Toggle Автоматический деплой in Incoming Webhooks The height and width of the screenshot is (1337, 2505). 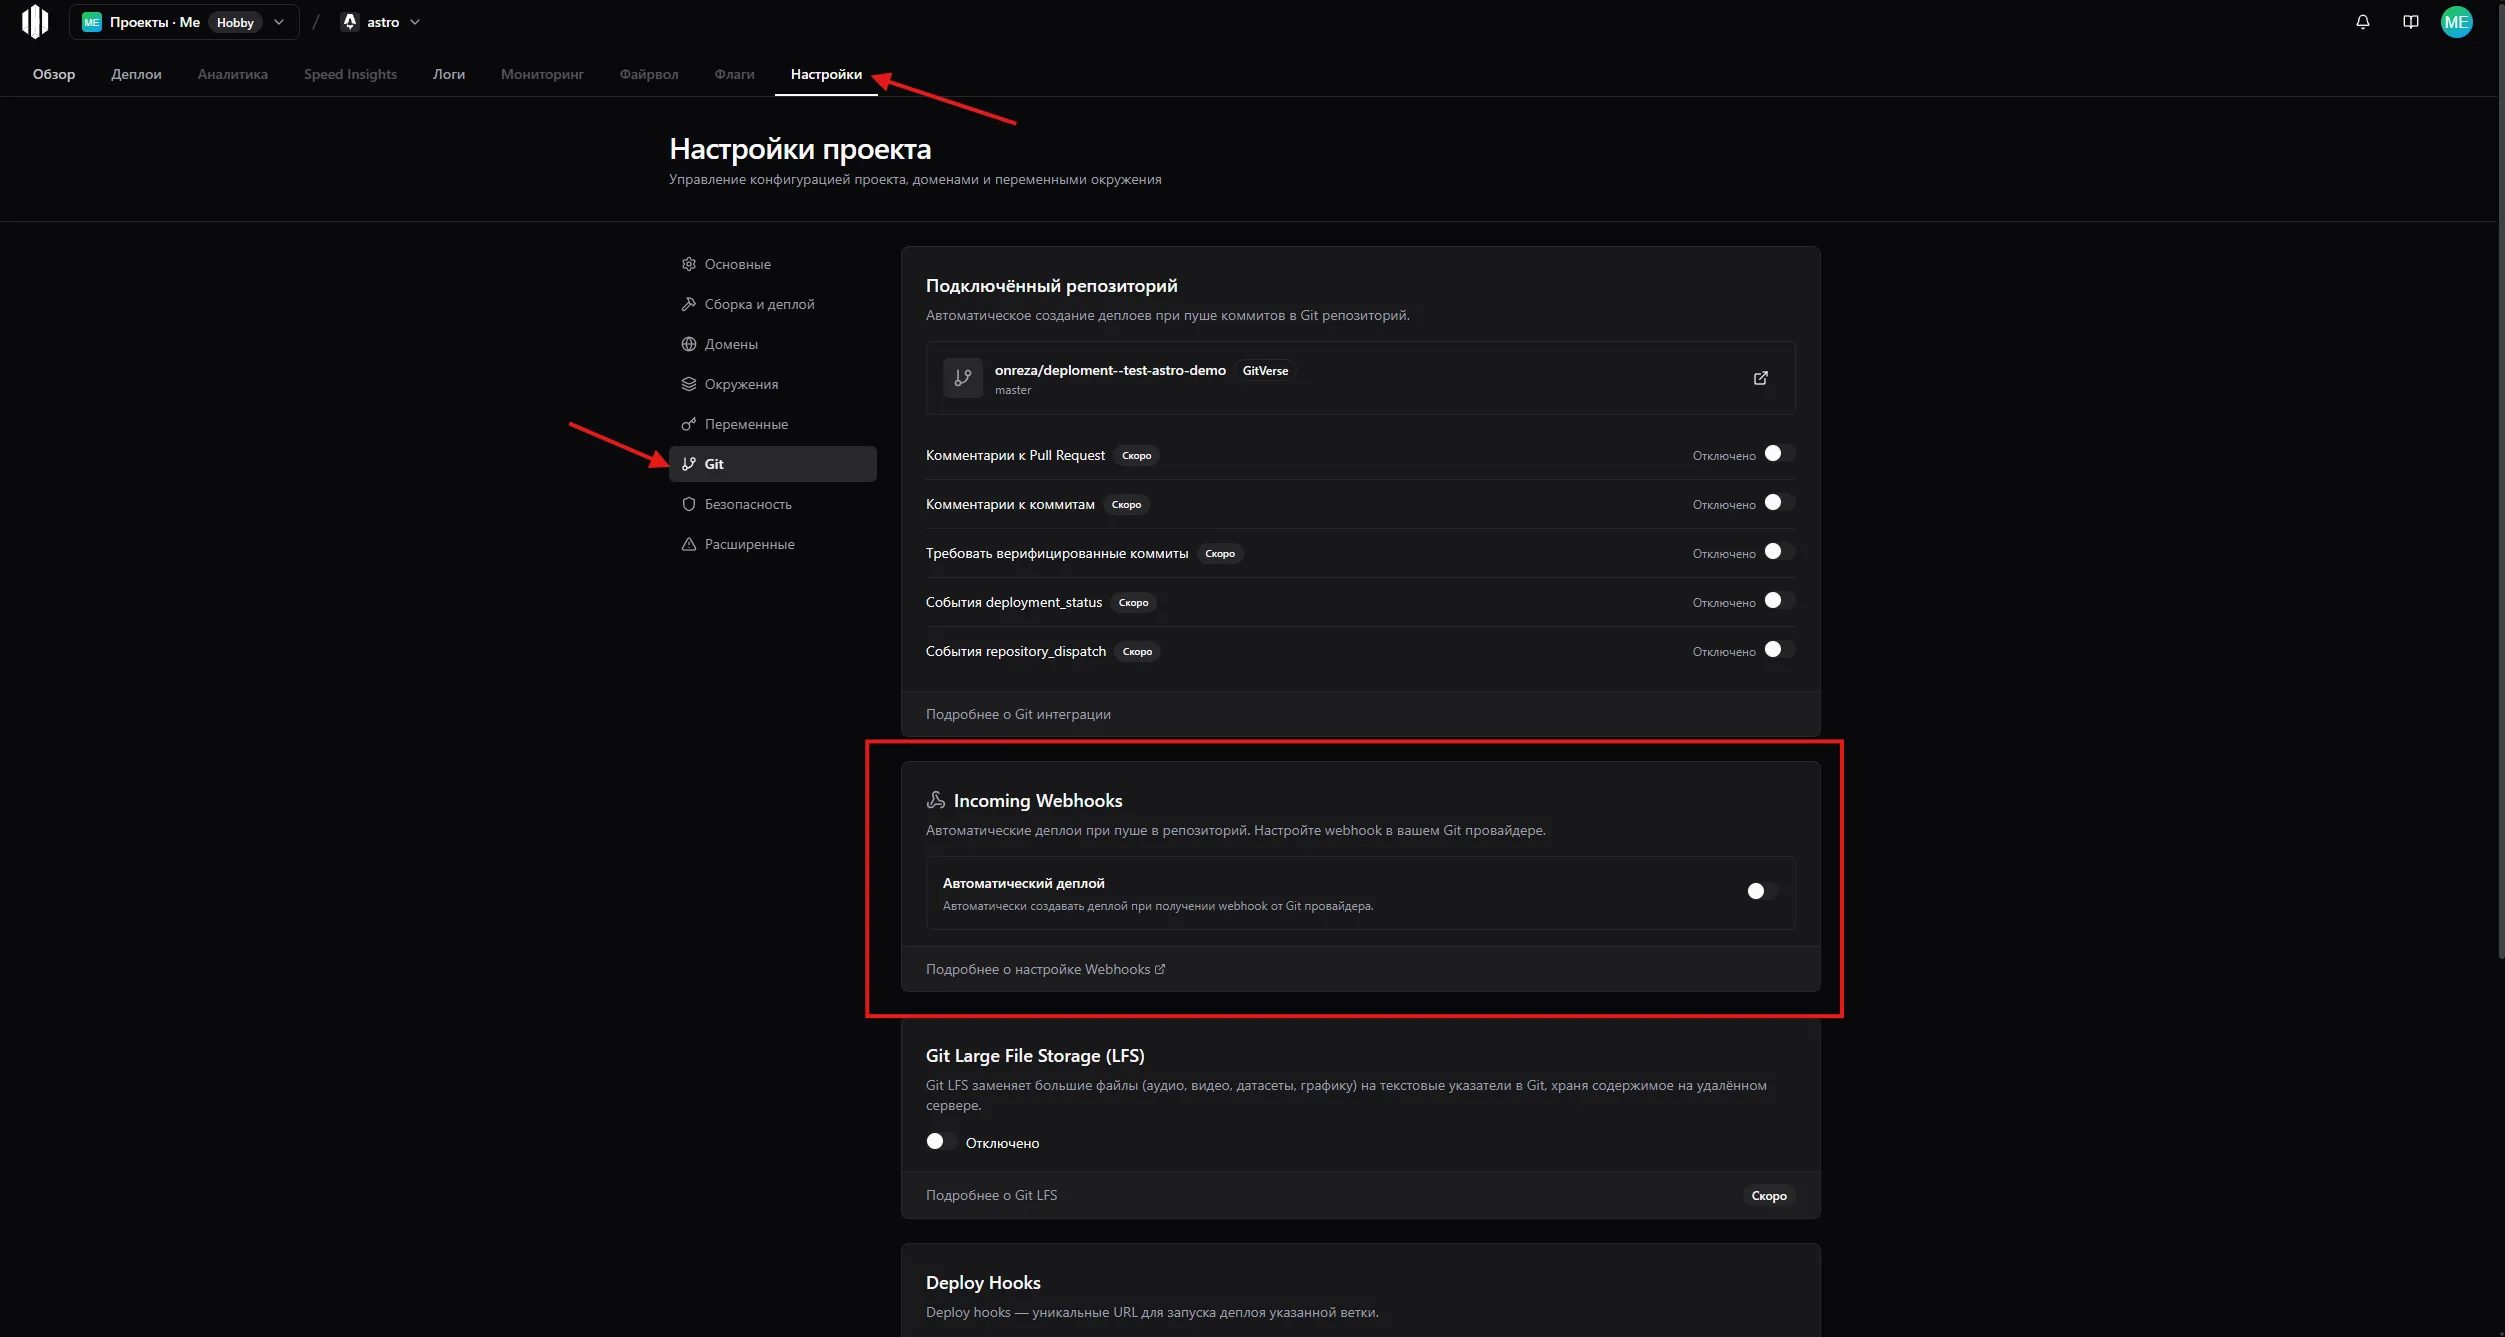tap(1757, 891)
